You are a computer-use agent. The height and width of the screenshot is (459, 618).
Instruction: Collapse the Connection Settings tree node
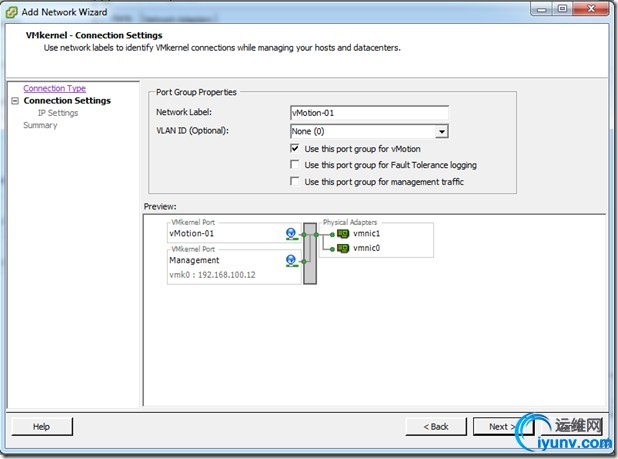[x=15, y=101]
